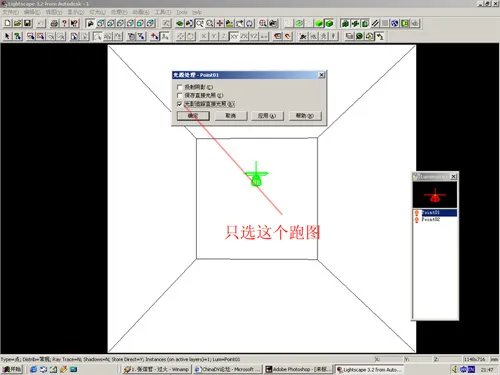Select the black arrow Select tool
Screen dimensions: 500x375
click(x=7, y=36)
